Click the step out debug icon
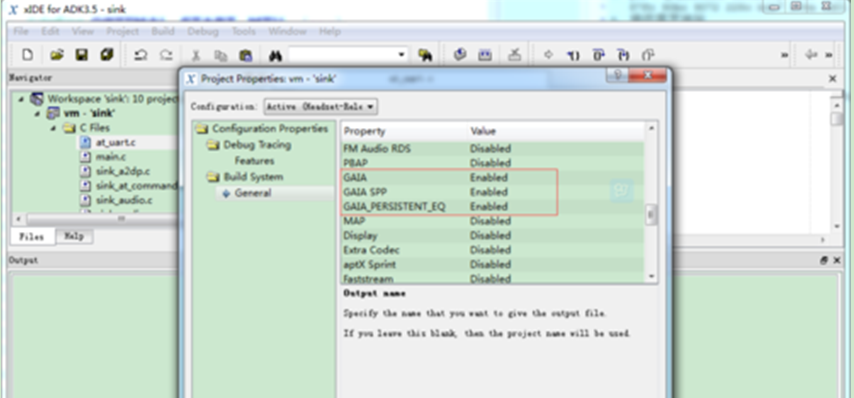The image size is (854, 398). click(x=623, y=55)
